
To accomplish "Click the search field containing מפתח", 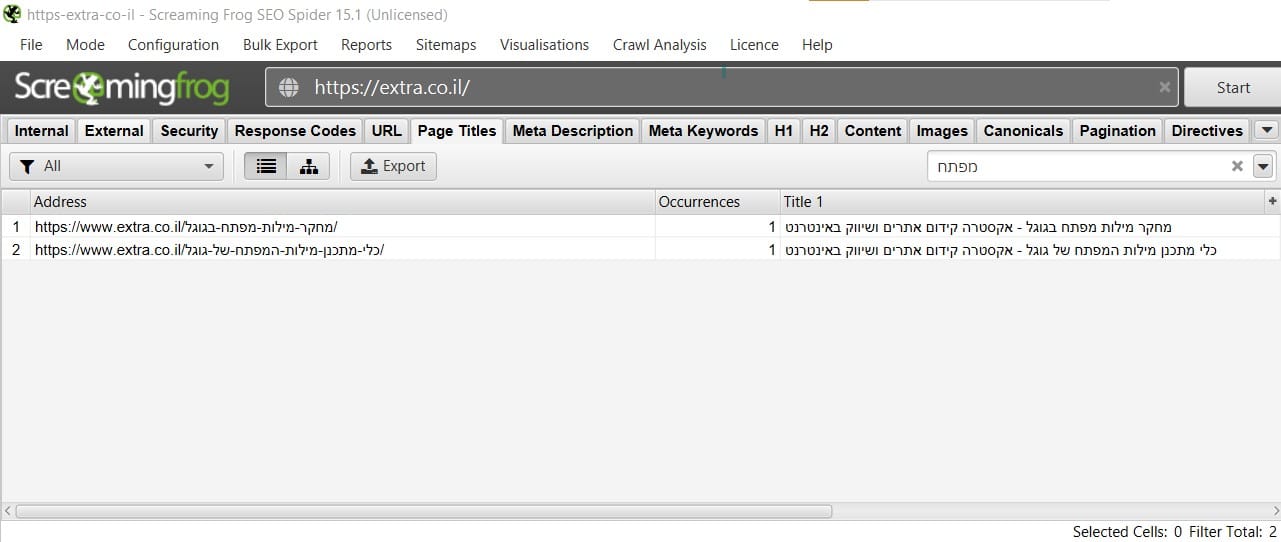I will (1079, 166).
